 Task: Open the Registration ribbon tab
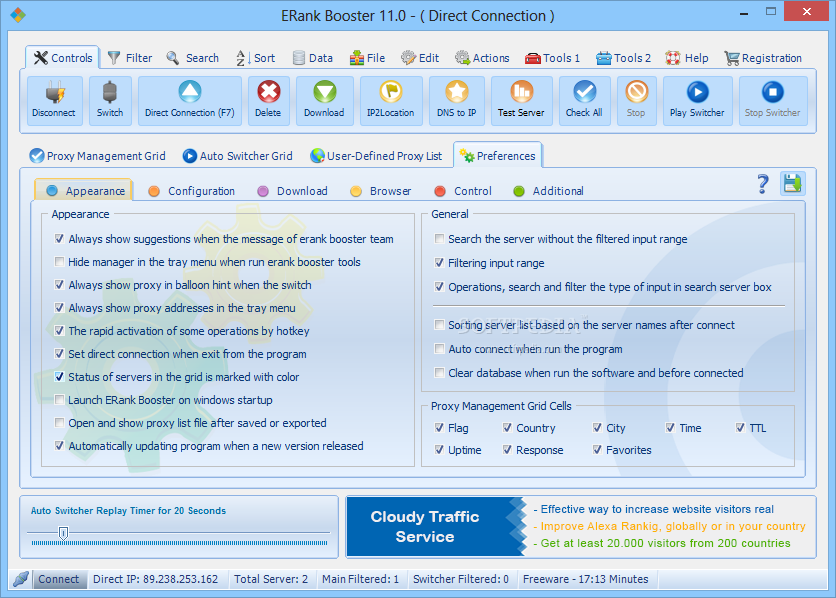[x=763, y=58]
